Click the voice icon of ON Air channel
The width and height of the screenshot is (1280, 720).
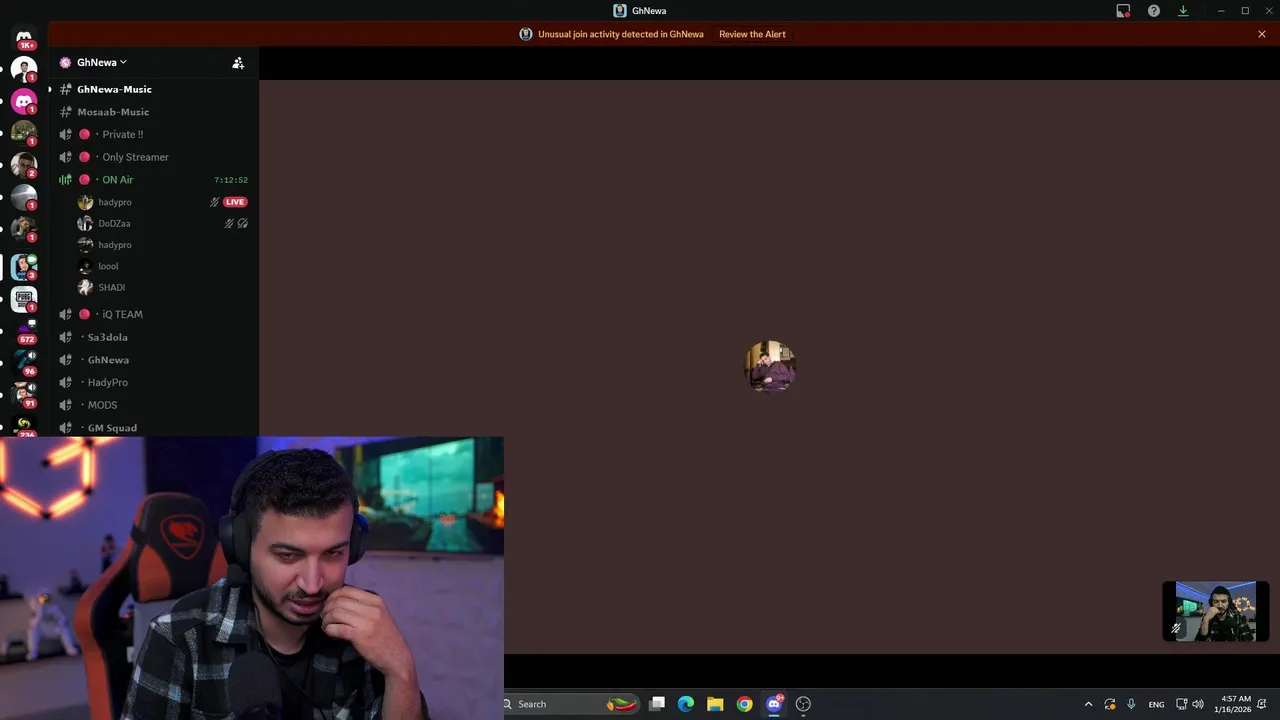coord(65,180)
